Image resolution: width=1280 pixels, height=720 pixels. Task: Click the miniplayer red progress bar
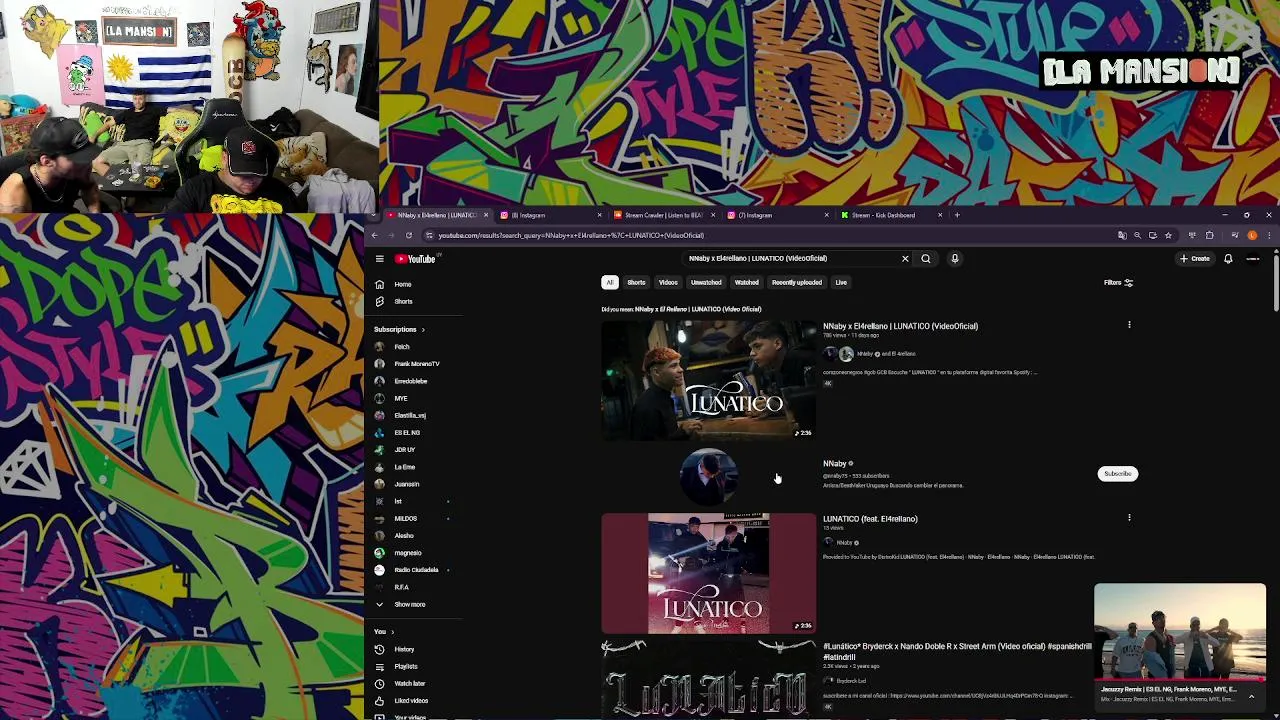tap(1180, 680)
